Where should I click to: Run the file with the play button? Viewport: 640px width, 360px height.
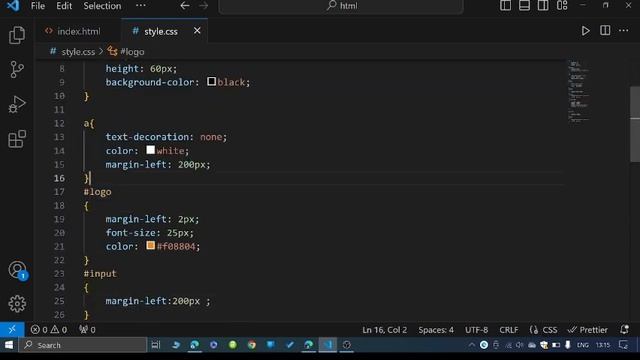[x=585, y=31]
